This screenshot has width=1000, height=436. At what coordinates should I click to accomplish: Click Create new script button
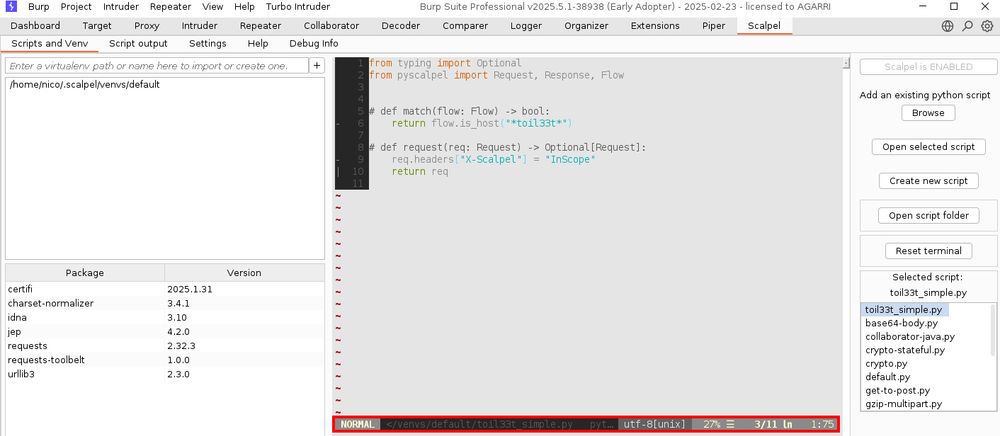(928, 180)
